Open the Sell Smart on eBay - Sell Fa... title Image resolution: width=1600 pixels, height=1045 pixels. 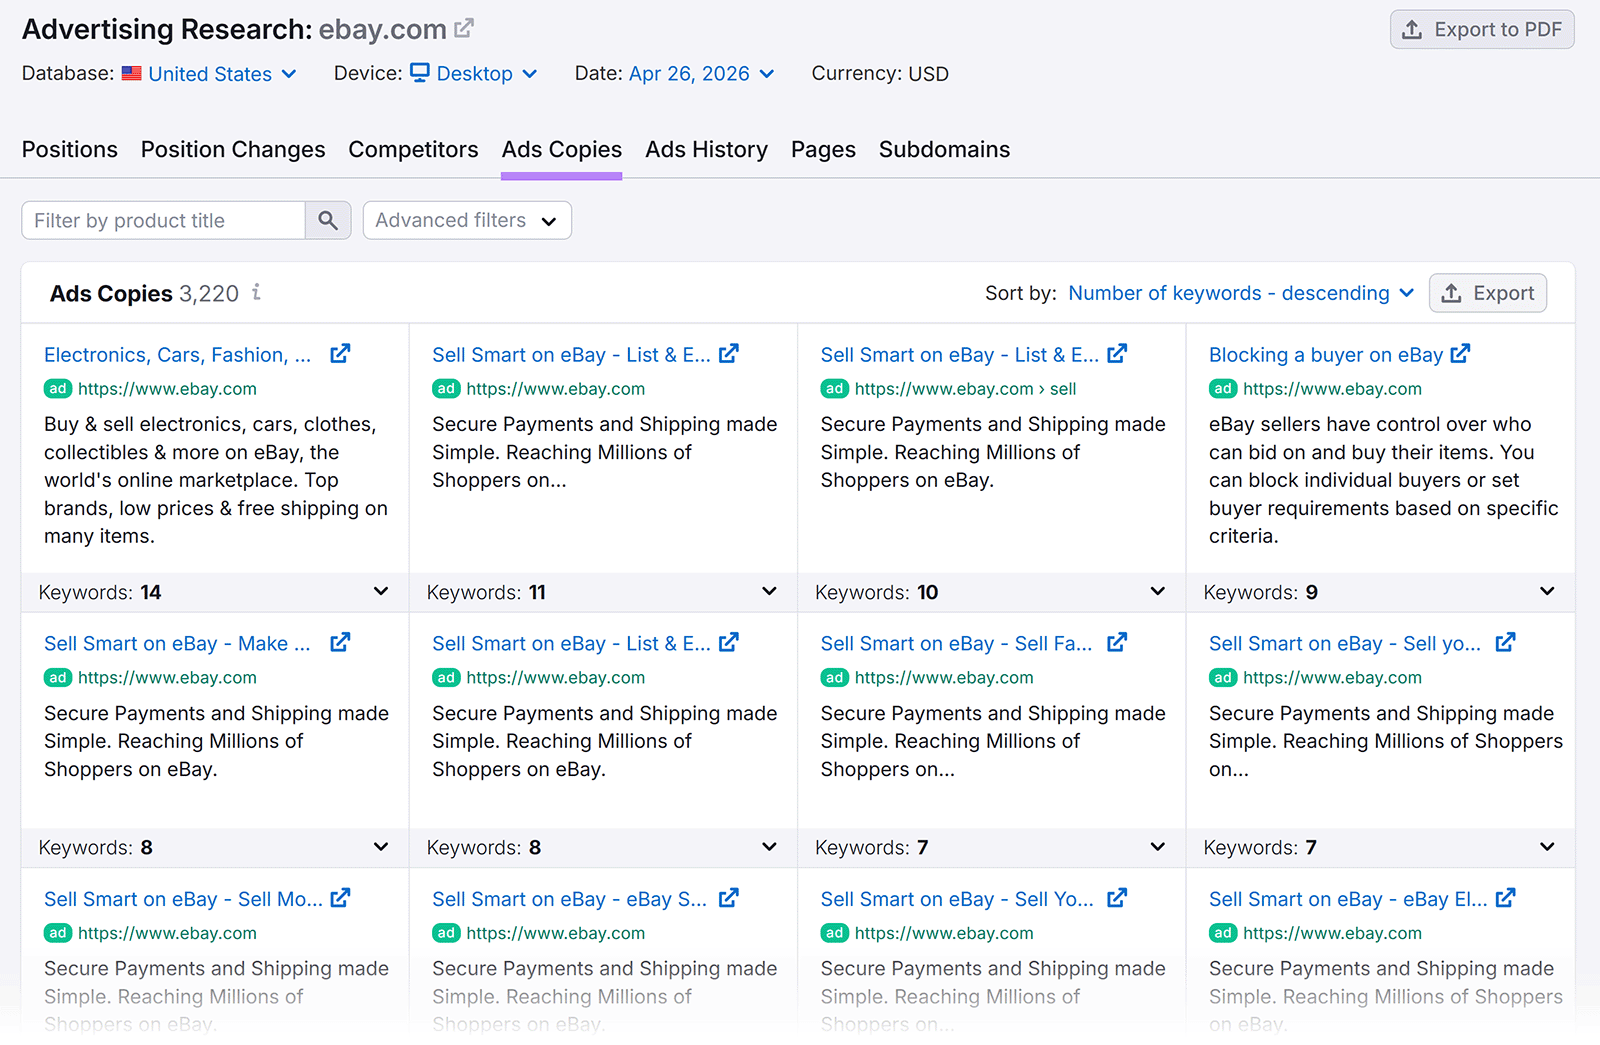point(956,644)
